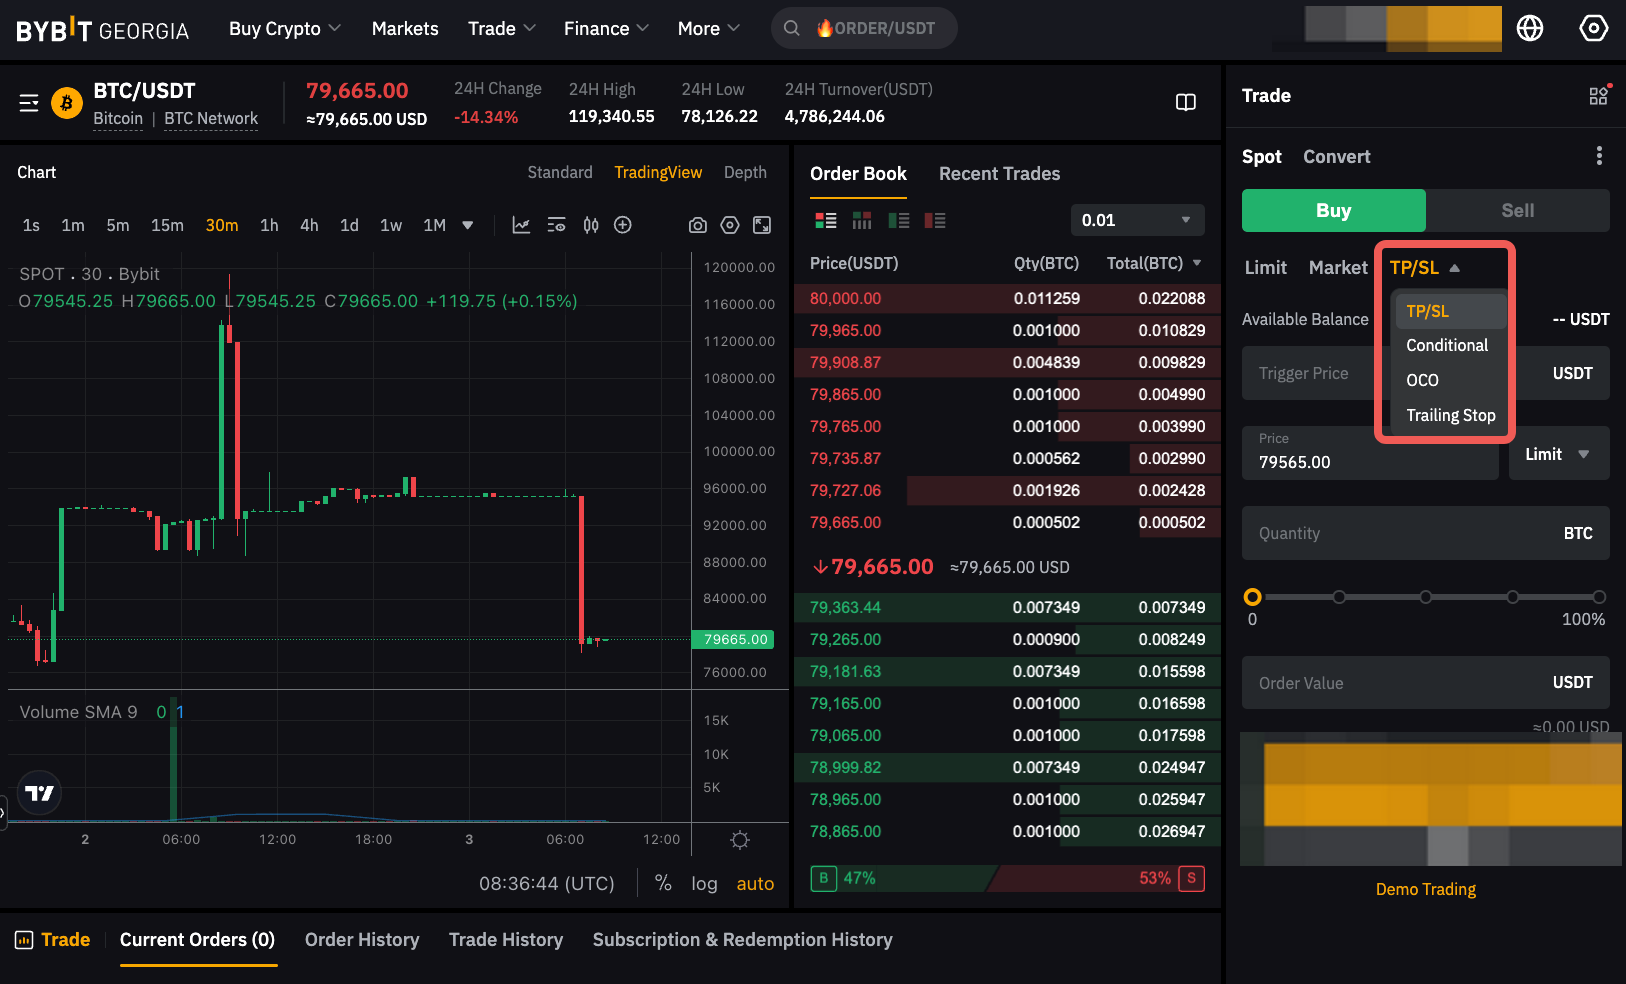This screenshot has width=1626, height=984.
Task: Open the Limit price type dropdown
Action: (1557, 454)
